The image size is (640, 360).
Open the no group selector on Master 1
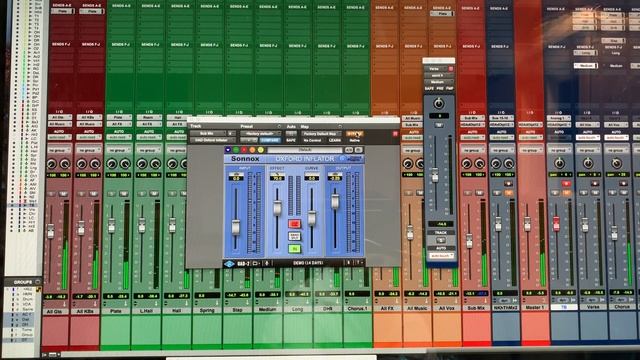[530, 150]
